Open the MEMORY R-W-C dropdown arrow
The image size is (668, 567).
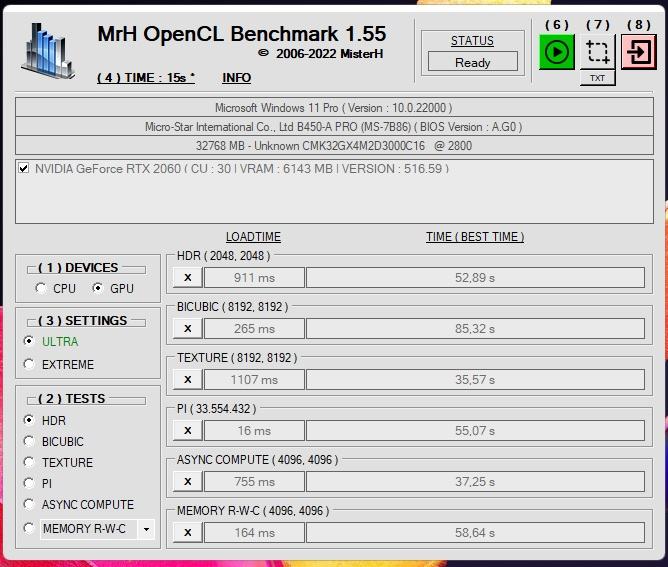point(146,529)
